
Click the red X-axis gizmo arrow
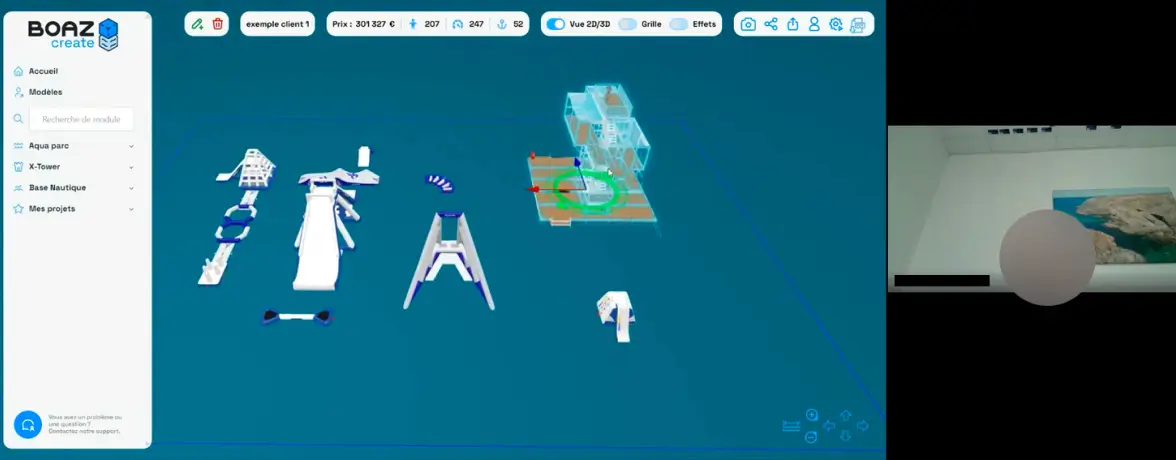pyautogui.click(x=535, y=190)
